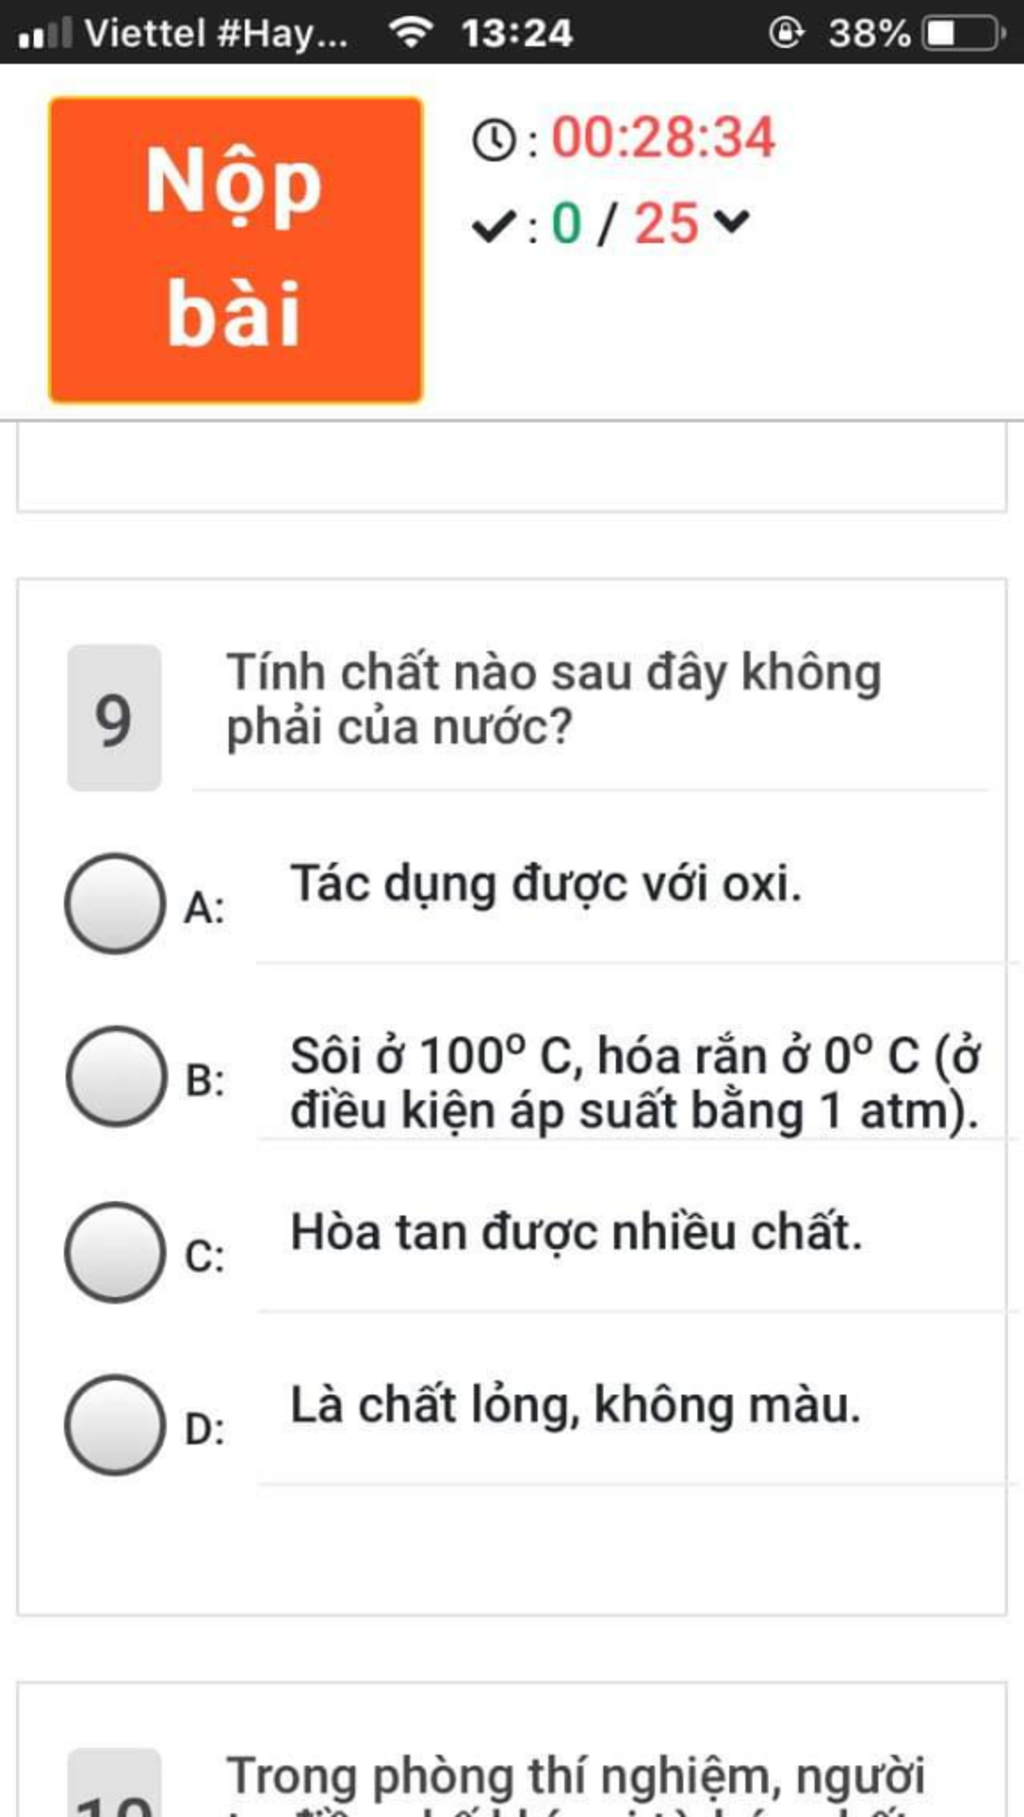The height and width of the screenshot is (1817, 1024).
Task: Choose answer 'Hòa tan được nhiều chất.'
Action: (576, 1232)
